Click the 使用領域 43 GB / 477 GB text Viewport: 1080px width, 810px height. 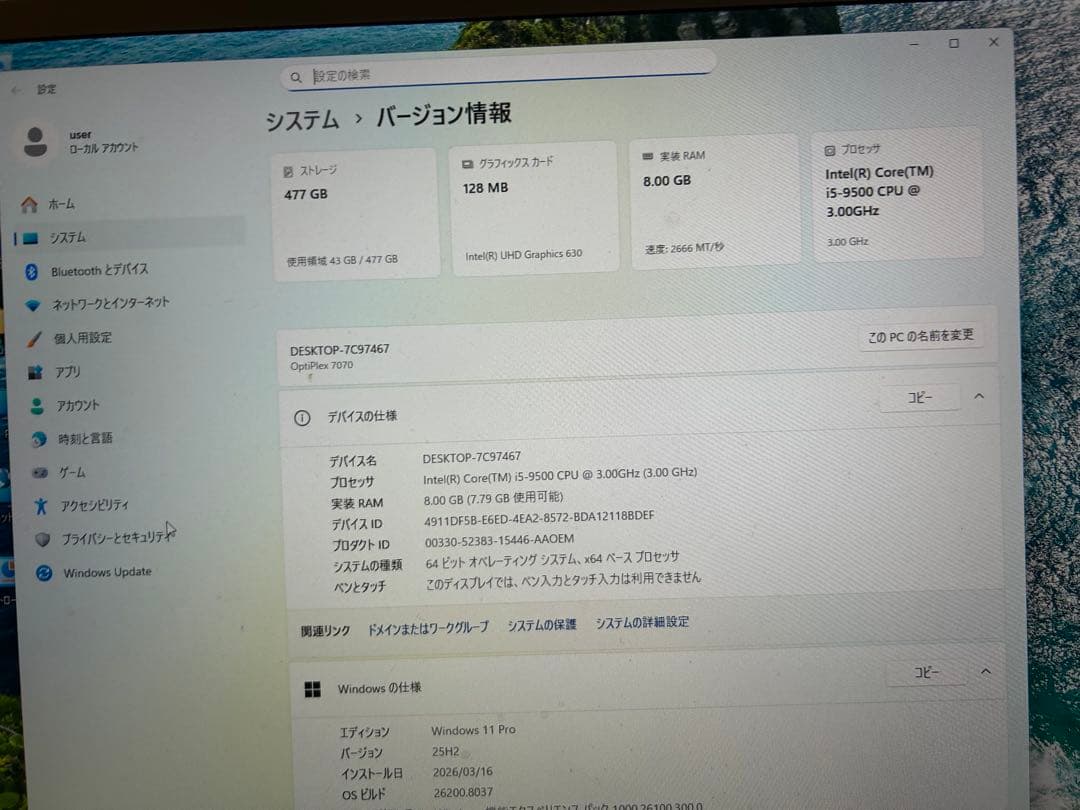click(x=342, y=260)
